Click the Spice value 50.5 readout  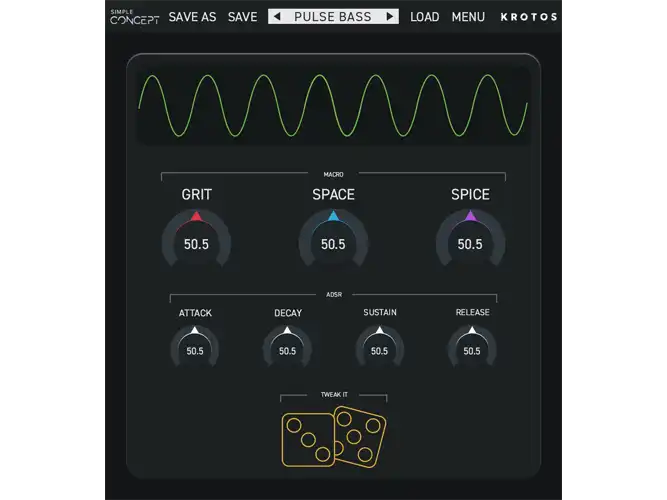pyautogui.click(x=470, y=244)
